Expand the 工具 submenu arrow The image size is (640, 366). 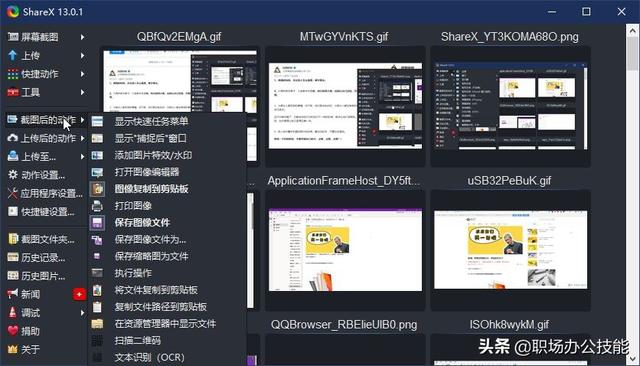coord(82,92)
